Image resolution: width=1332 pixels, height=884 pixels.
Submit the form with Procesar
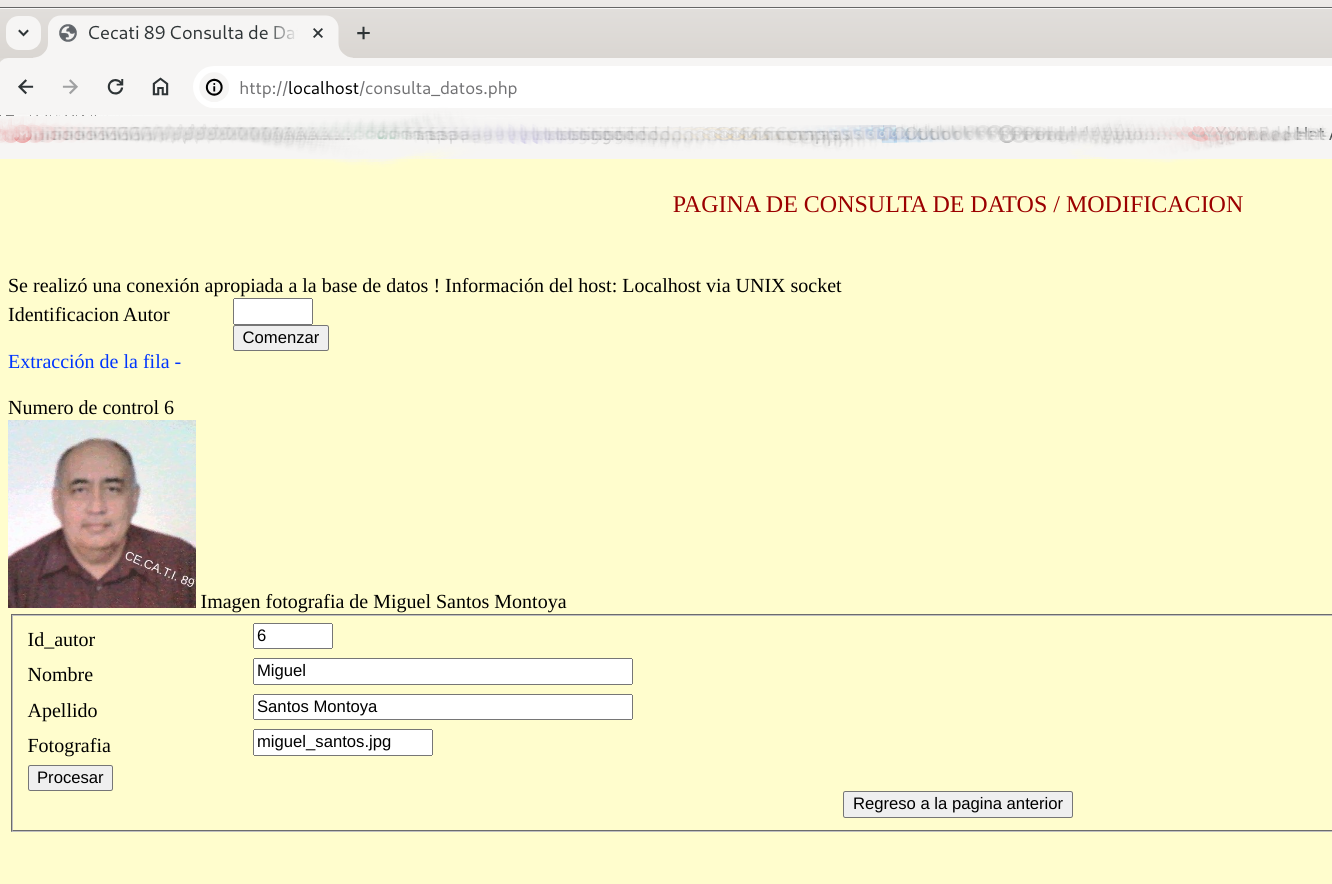tap(70, 778)
